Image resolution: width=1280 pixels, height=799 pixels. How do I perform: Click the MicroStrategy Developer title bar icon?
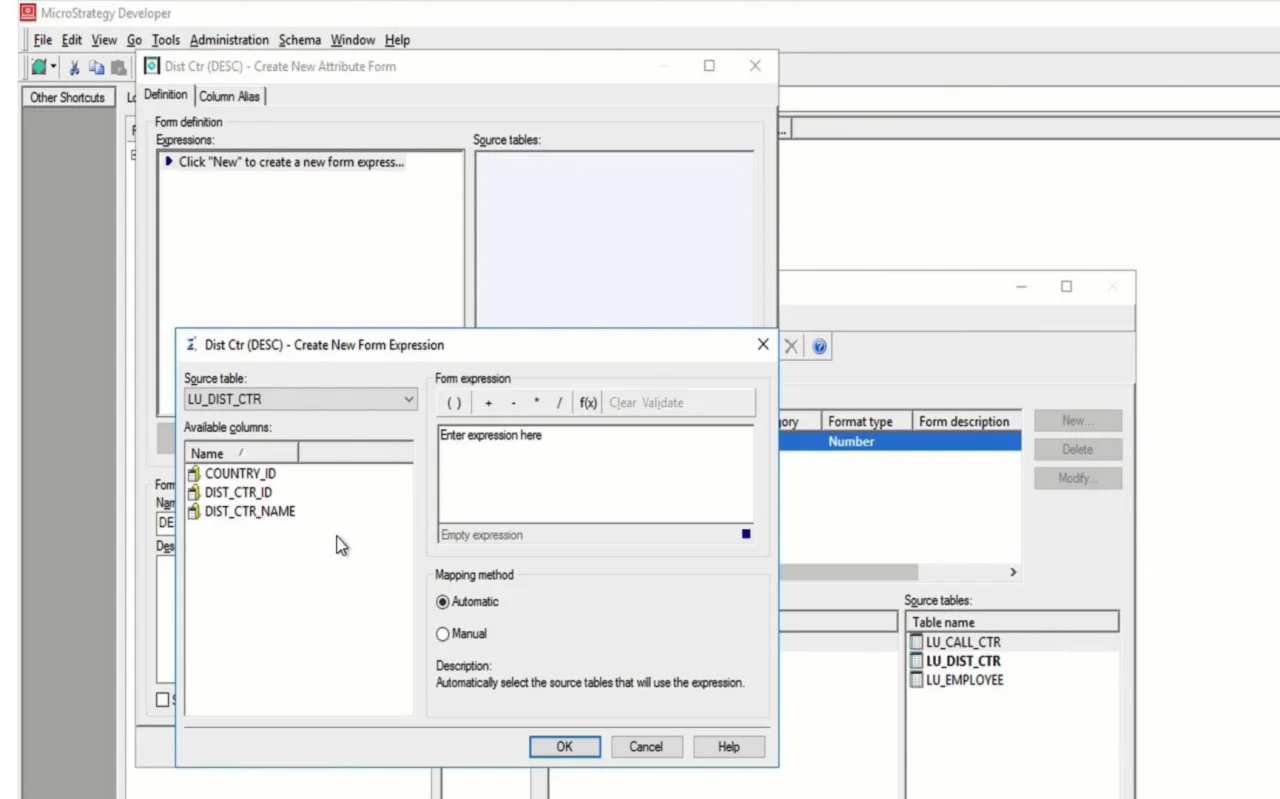click(28, 13)
